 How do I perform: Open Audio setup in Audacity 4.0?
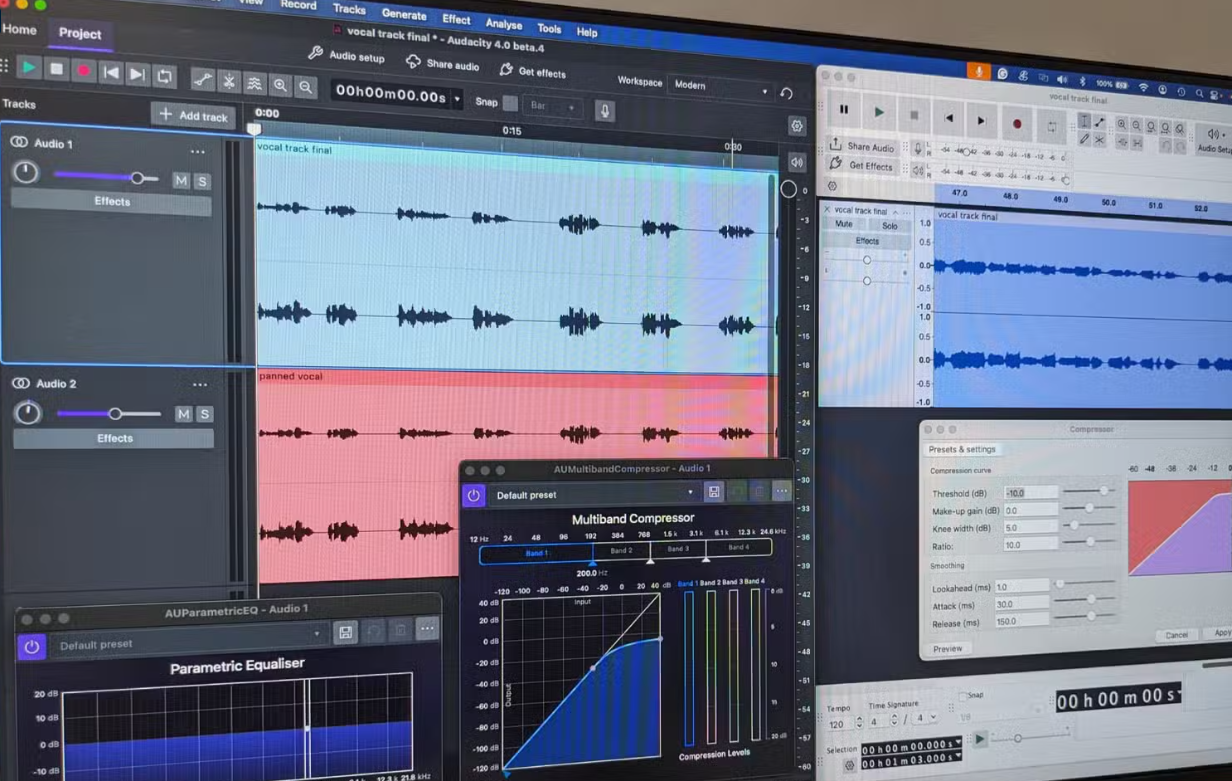(x=346, y=56)
